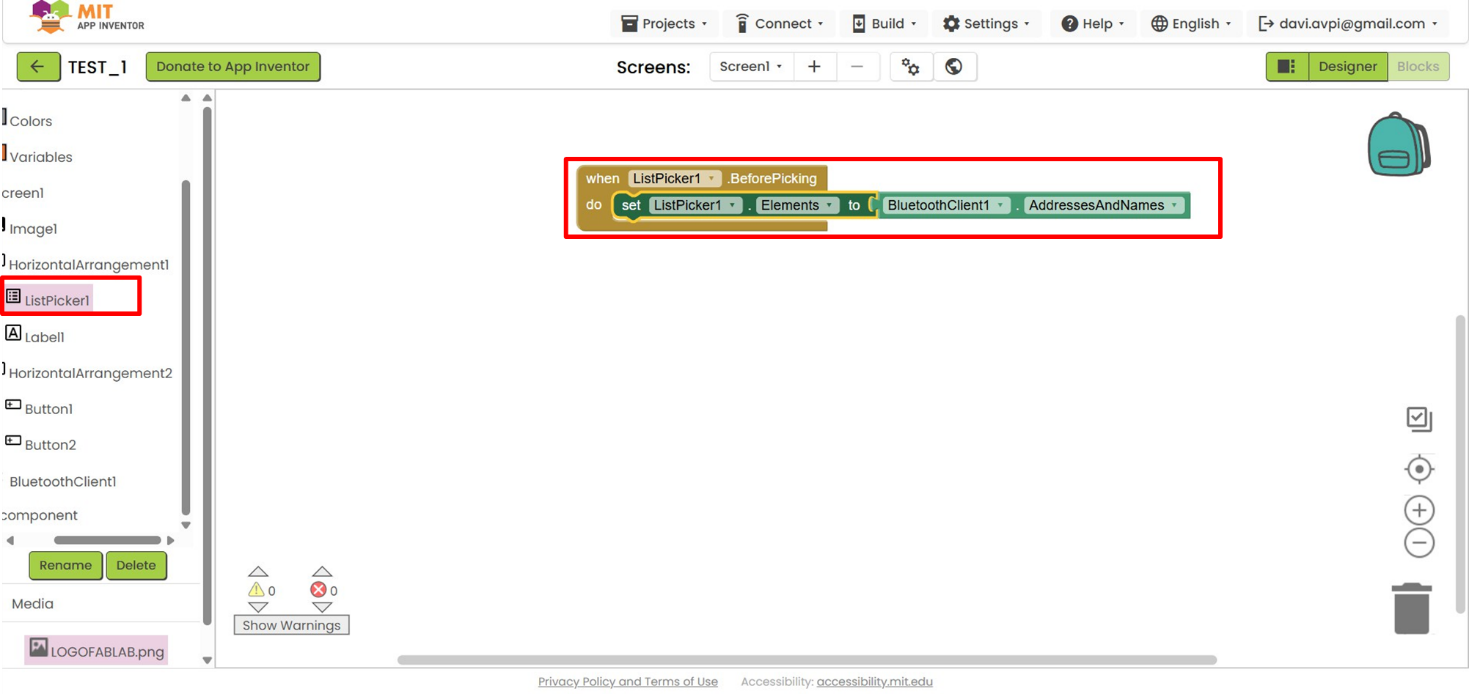Open the Help menu

coord(1092,23)
